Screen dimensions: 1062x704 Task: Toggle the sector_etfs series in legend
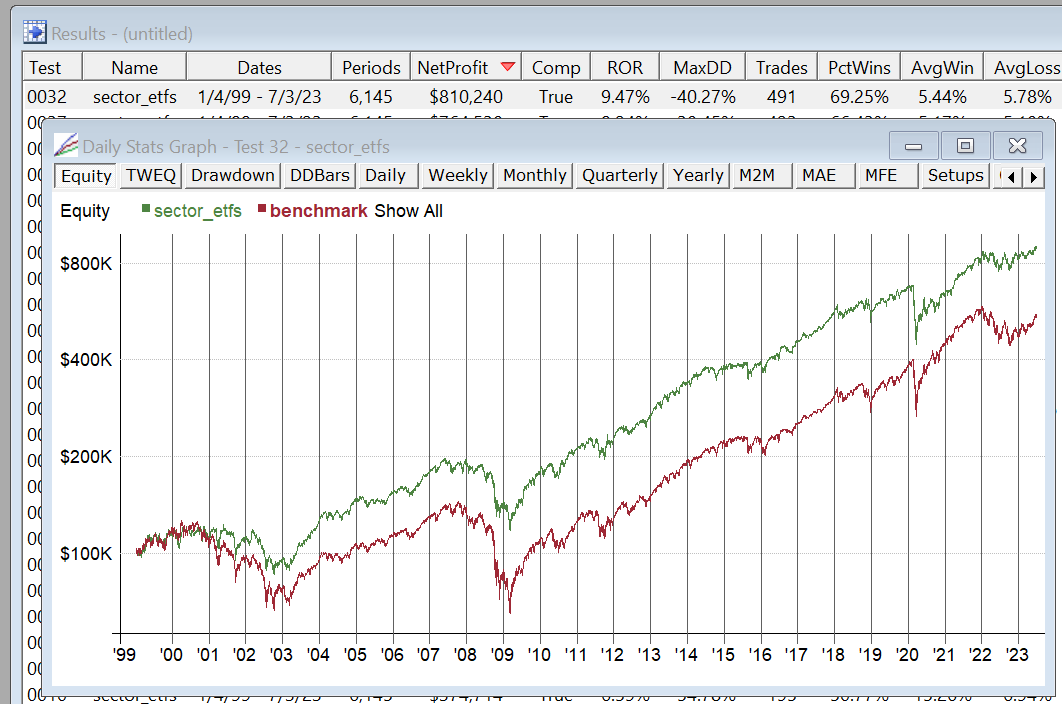tap(197, 211)
